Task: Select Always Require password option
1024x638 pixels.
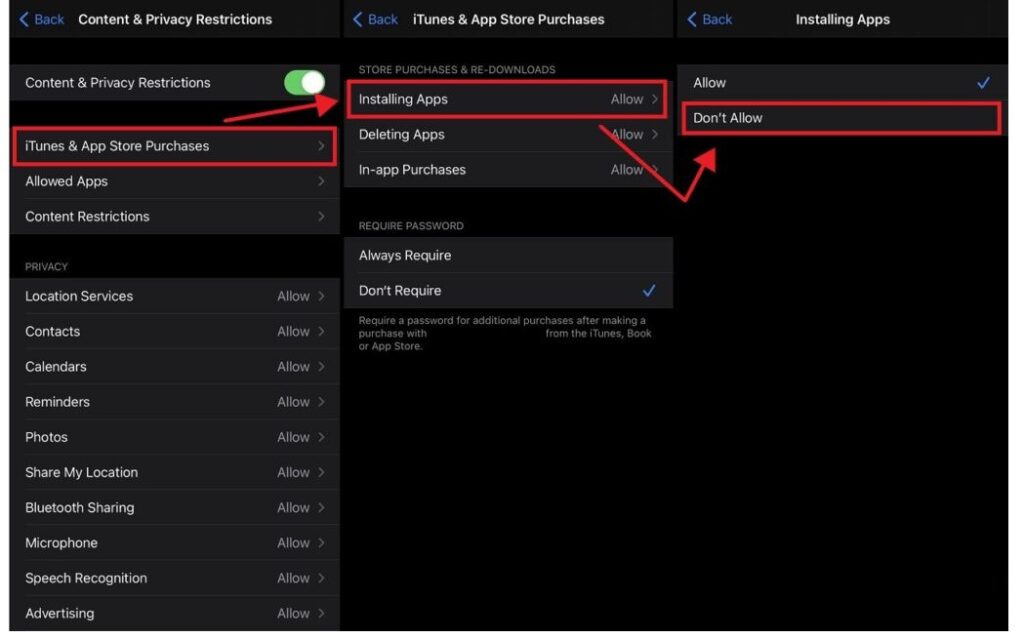Action: [x=508, y=255]
